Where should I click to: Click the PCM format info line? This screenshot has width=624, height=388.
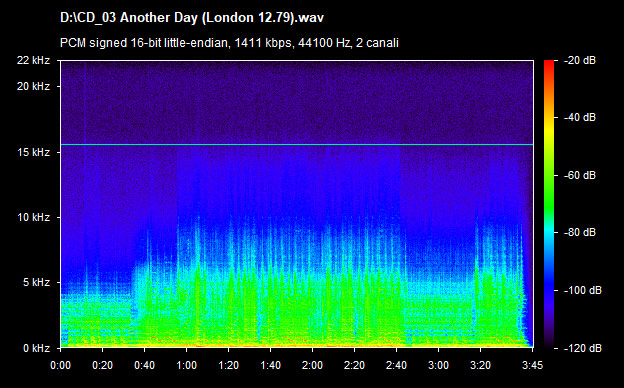(229, 43)
